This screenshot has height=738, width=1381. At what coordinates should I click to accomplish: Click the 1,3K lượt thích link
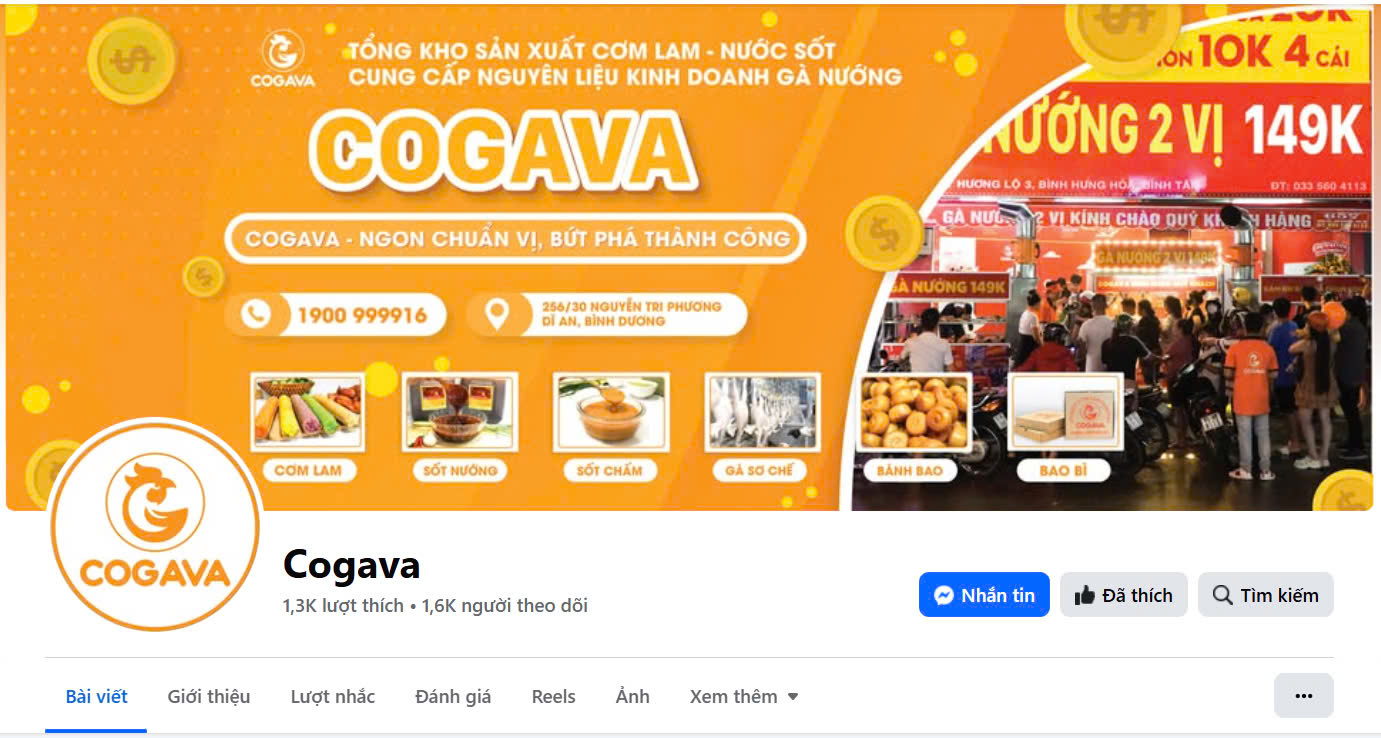coord(343,606)
